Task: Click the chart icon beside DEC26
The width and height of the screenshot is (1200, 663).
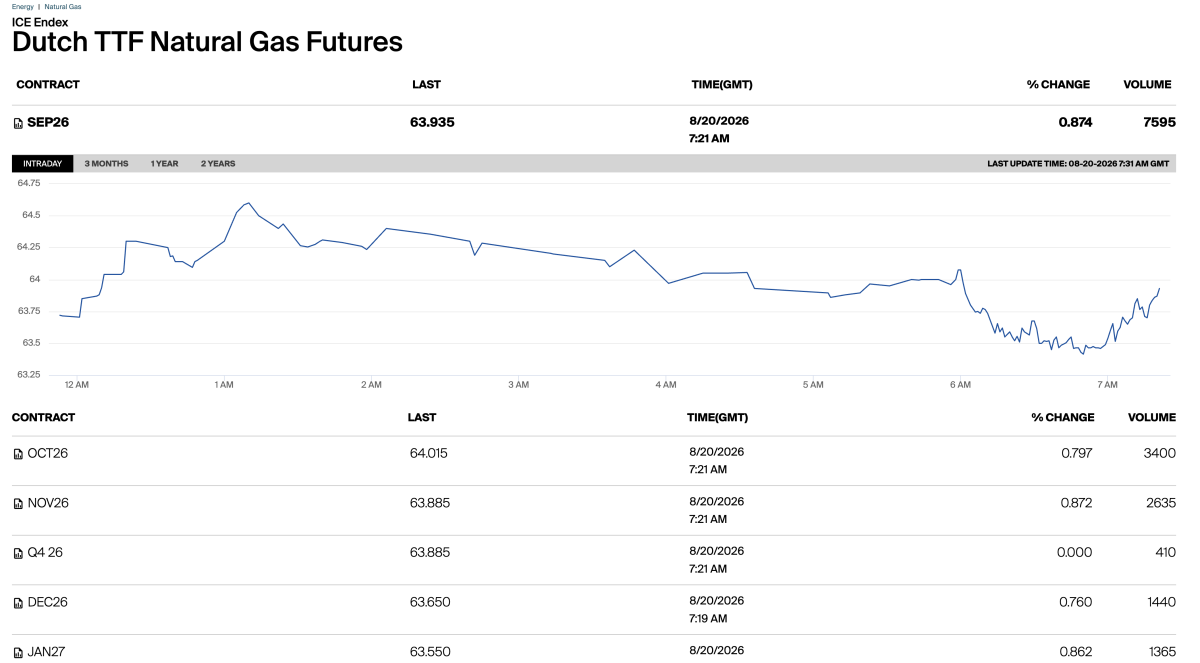Action: tap(18, 603)
